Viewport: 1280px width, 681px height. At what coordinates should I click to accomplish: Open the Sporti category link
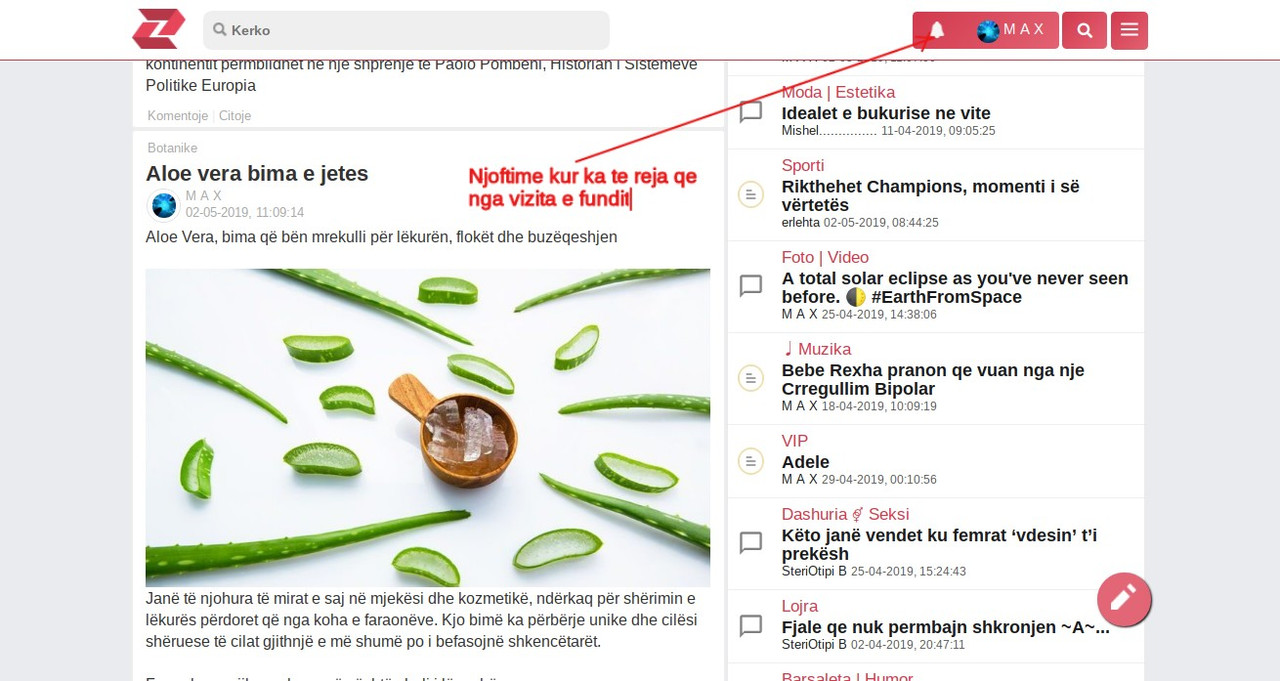(803, 166)
